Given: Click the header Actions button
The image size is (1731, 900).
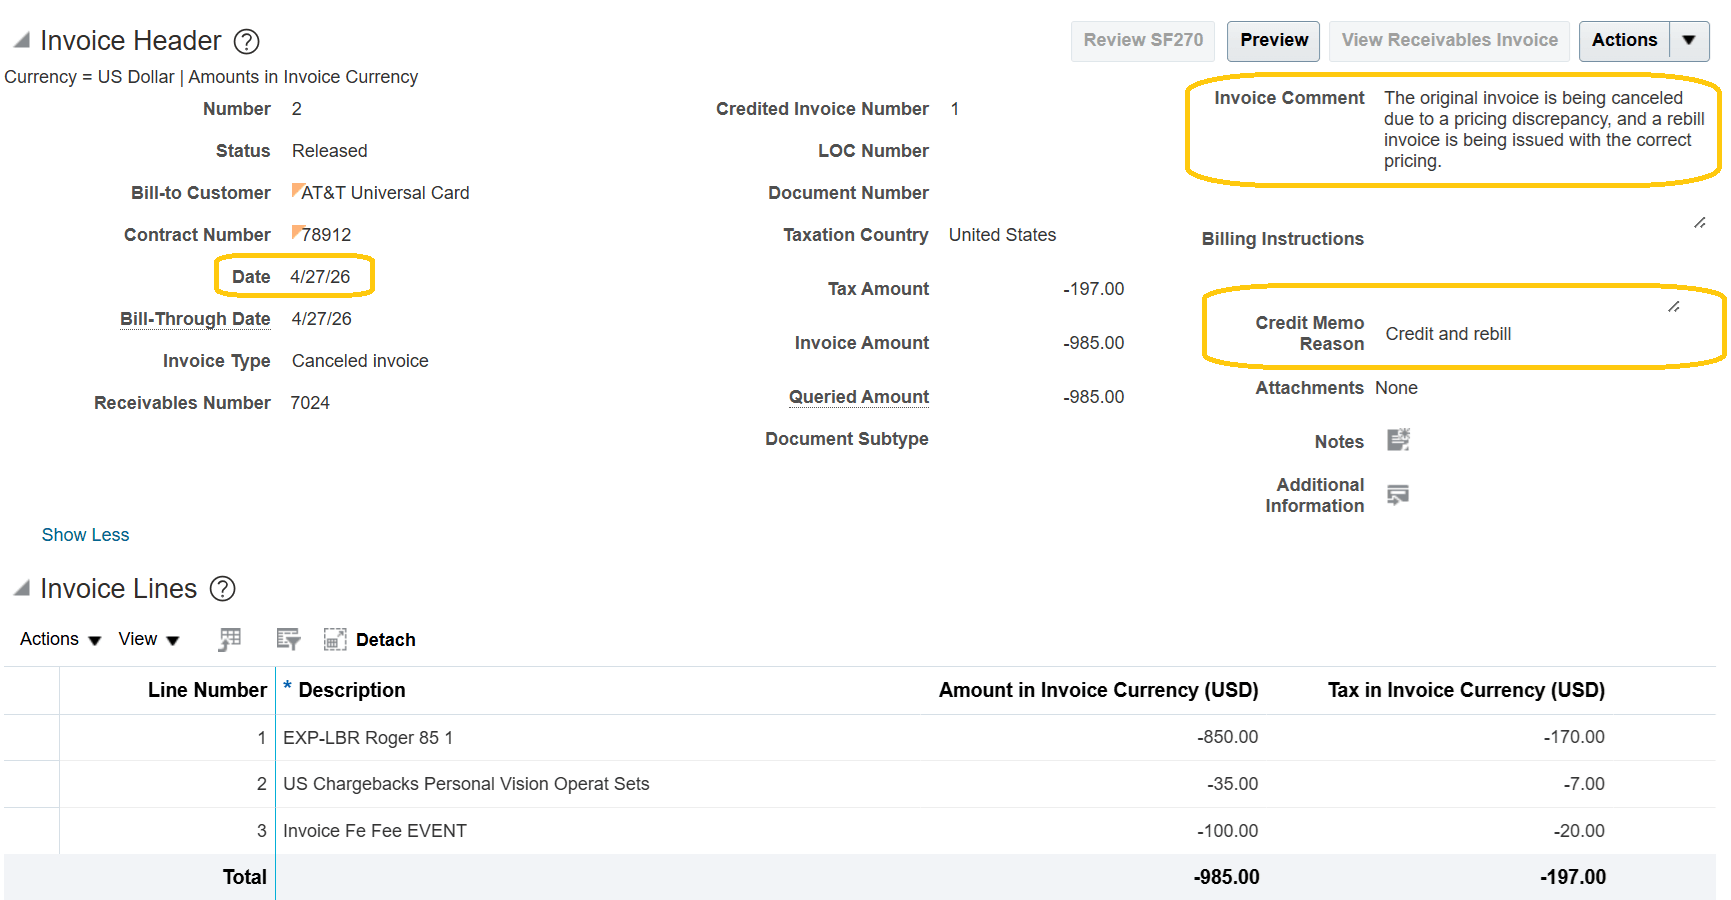Looking at the screenshot, I should point(1624,41).
